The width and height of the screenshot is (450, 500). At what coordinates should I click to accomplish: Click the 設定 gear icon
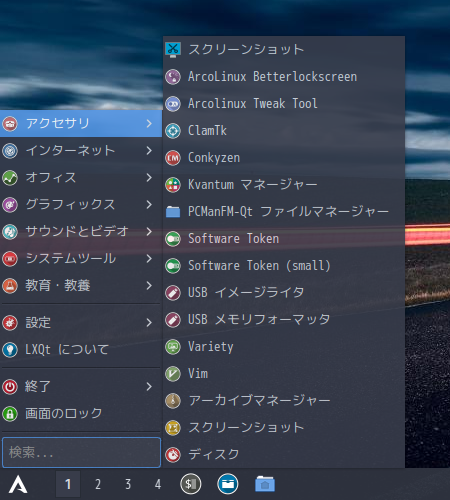[x=10, y=323]
